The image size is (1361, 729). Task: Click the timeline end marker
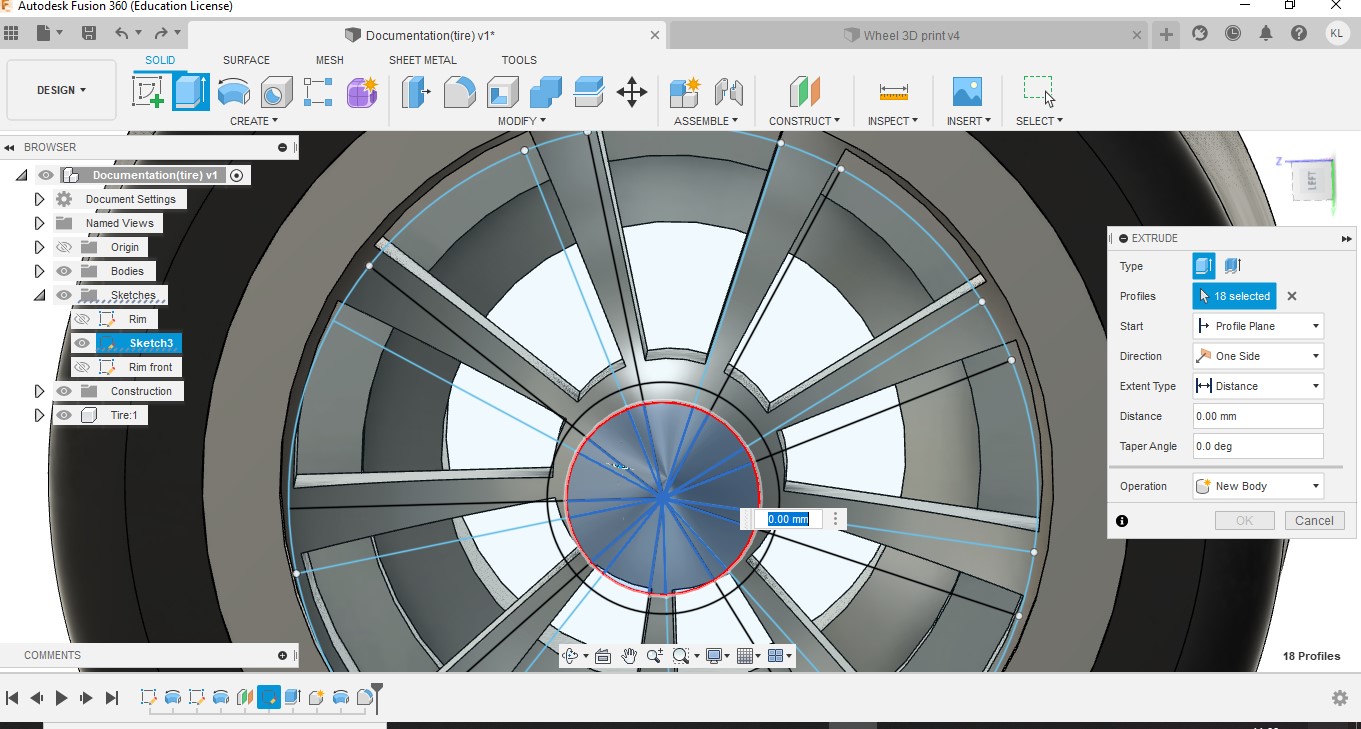pos(377,696)
